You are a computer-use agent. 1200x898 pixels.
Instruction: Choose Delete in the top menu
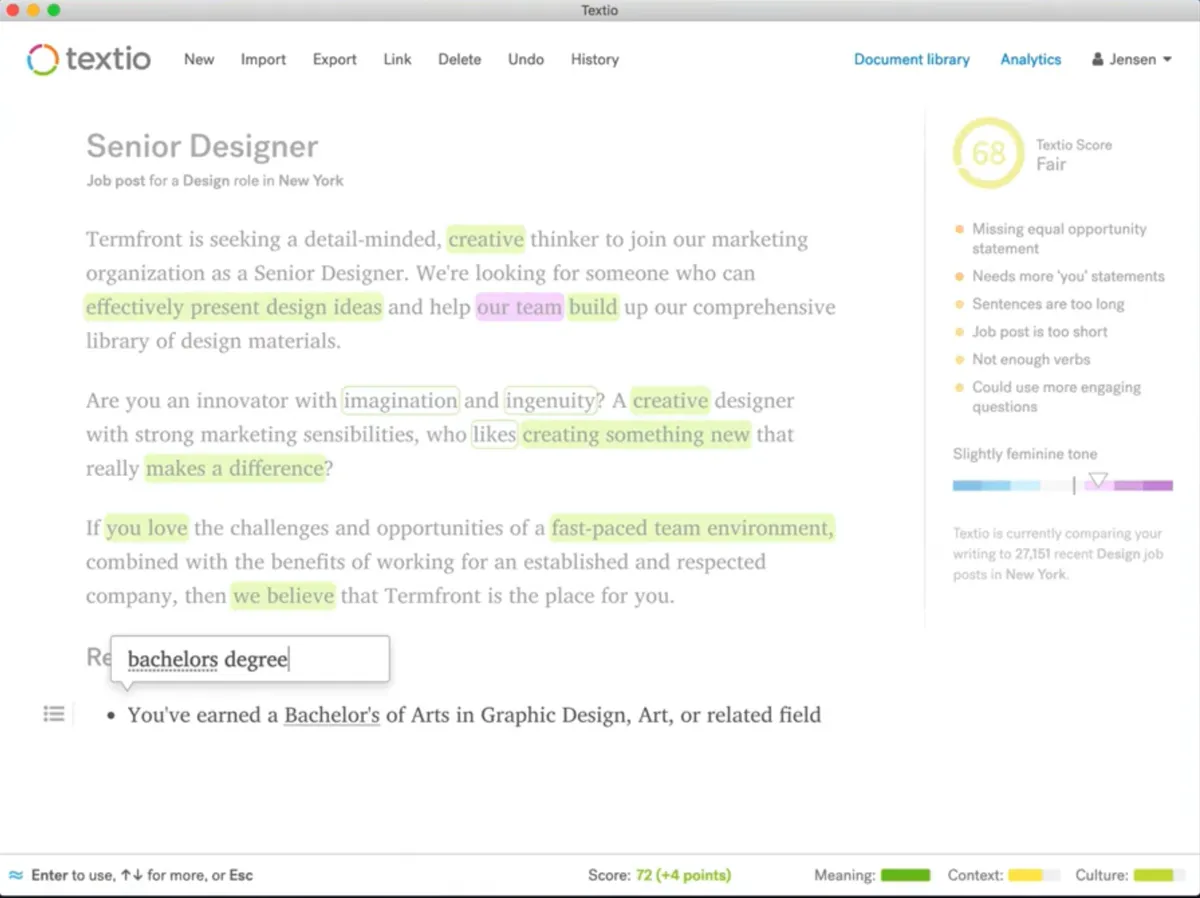coord(459,59)
